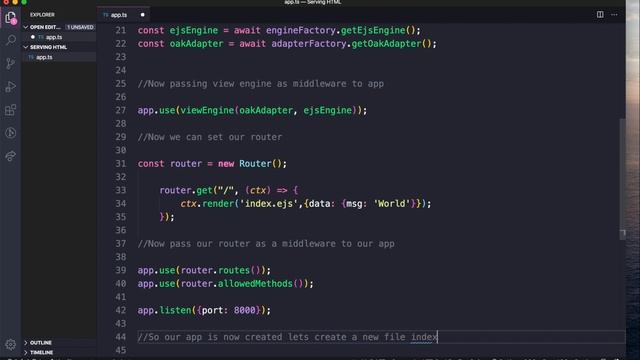The height and width of the screenshot is (360, 640).
Task: Open the Explorer view in activity bar
Action: 11,18
